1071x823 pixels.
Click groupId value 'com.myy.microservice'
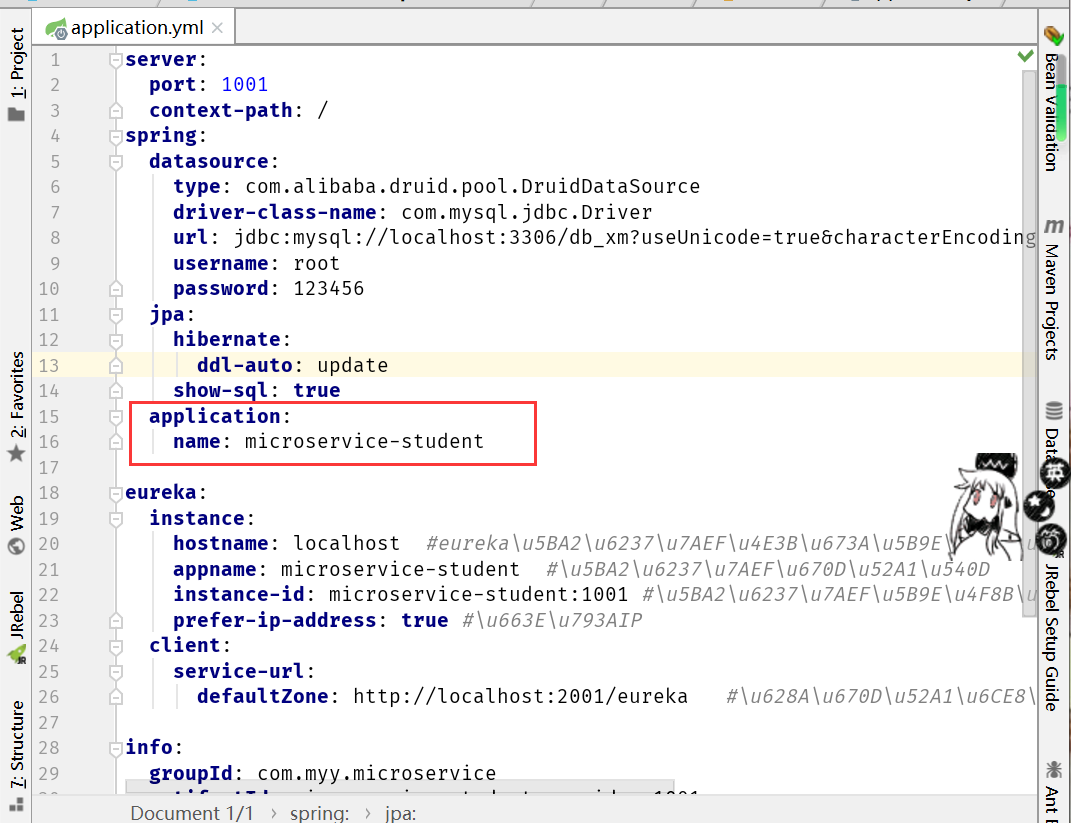click(x=376, y=773)
